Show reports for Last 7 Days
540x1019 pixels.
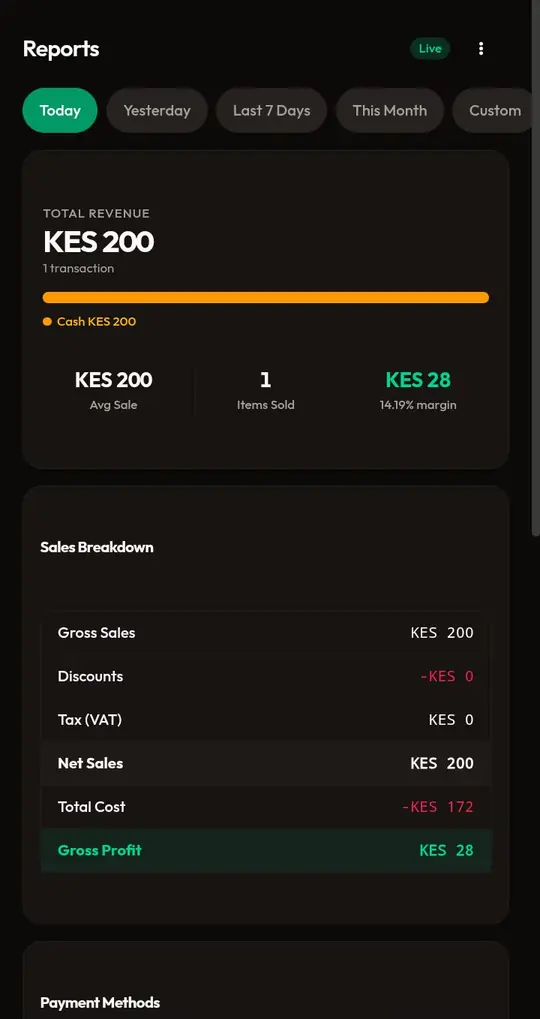coord(272,110)
